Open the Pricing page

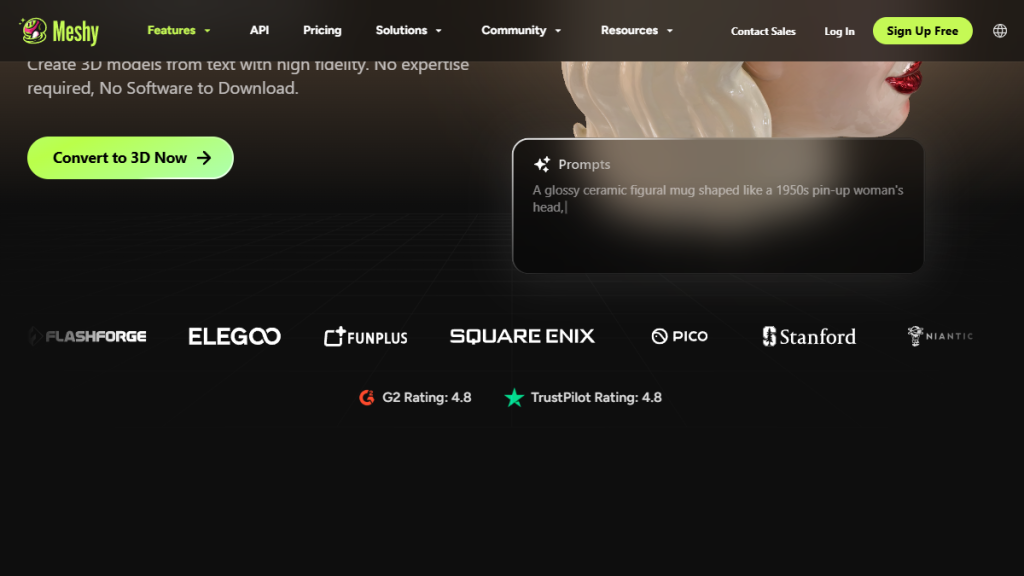click(322, 31)
